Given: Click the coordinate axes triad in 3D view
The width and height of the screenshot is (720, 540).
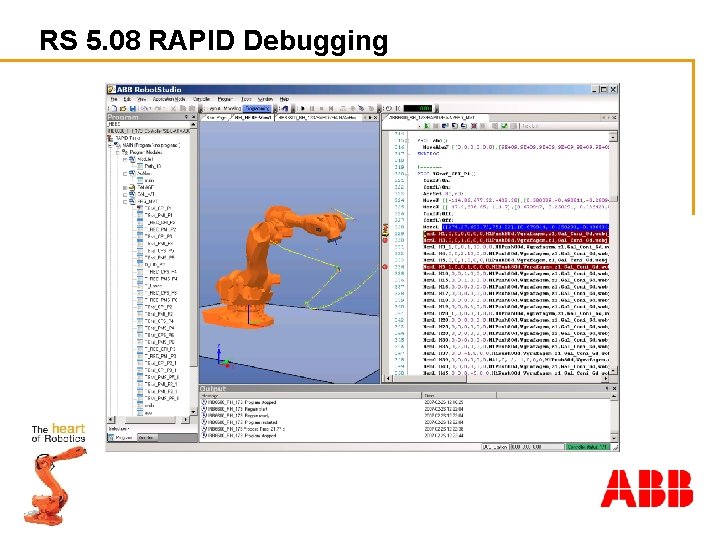Looking at the screenshot, I should [224, 357].
